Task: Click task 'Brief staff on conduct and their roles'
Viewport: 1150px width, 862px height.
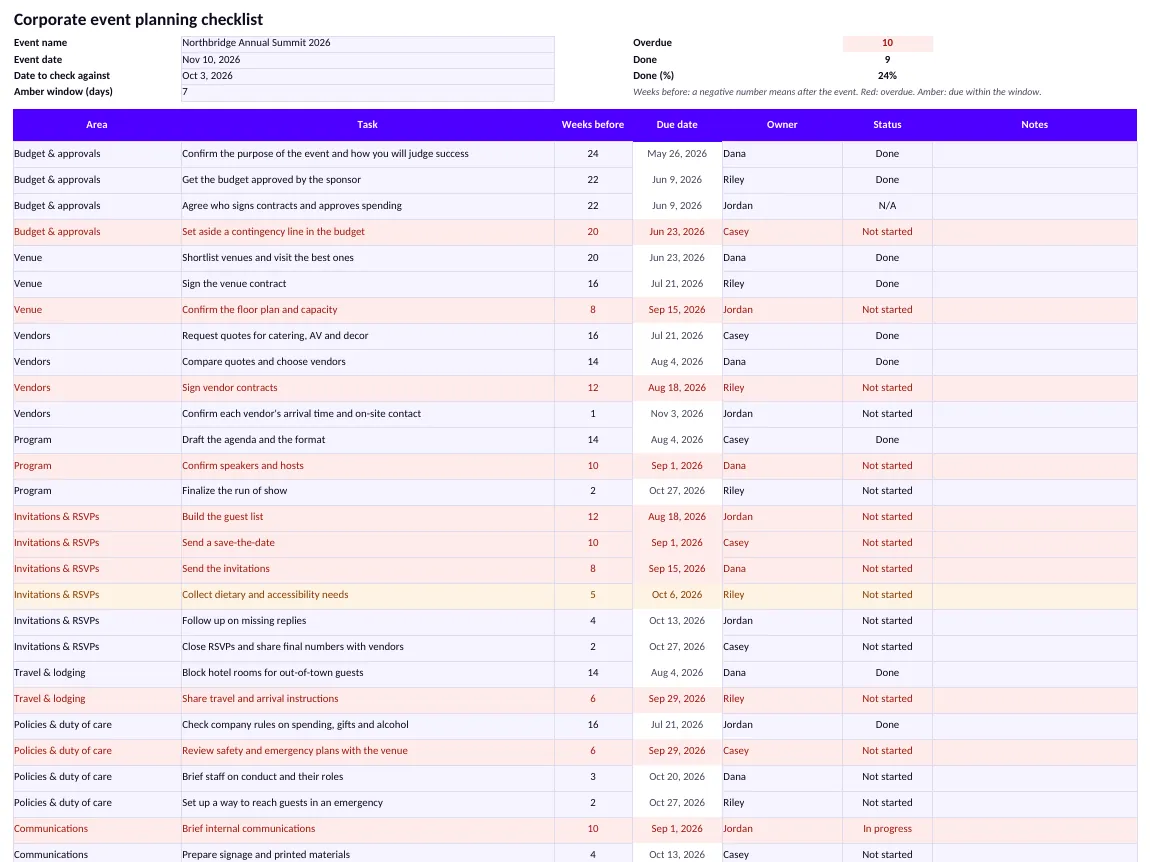Action: [x=367, y=777]
